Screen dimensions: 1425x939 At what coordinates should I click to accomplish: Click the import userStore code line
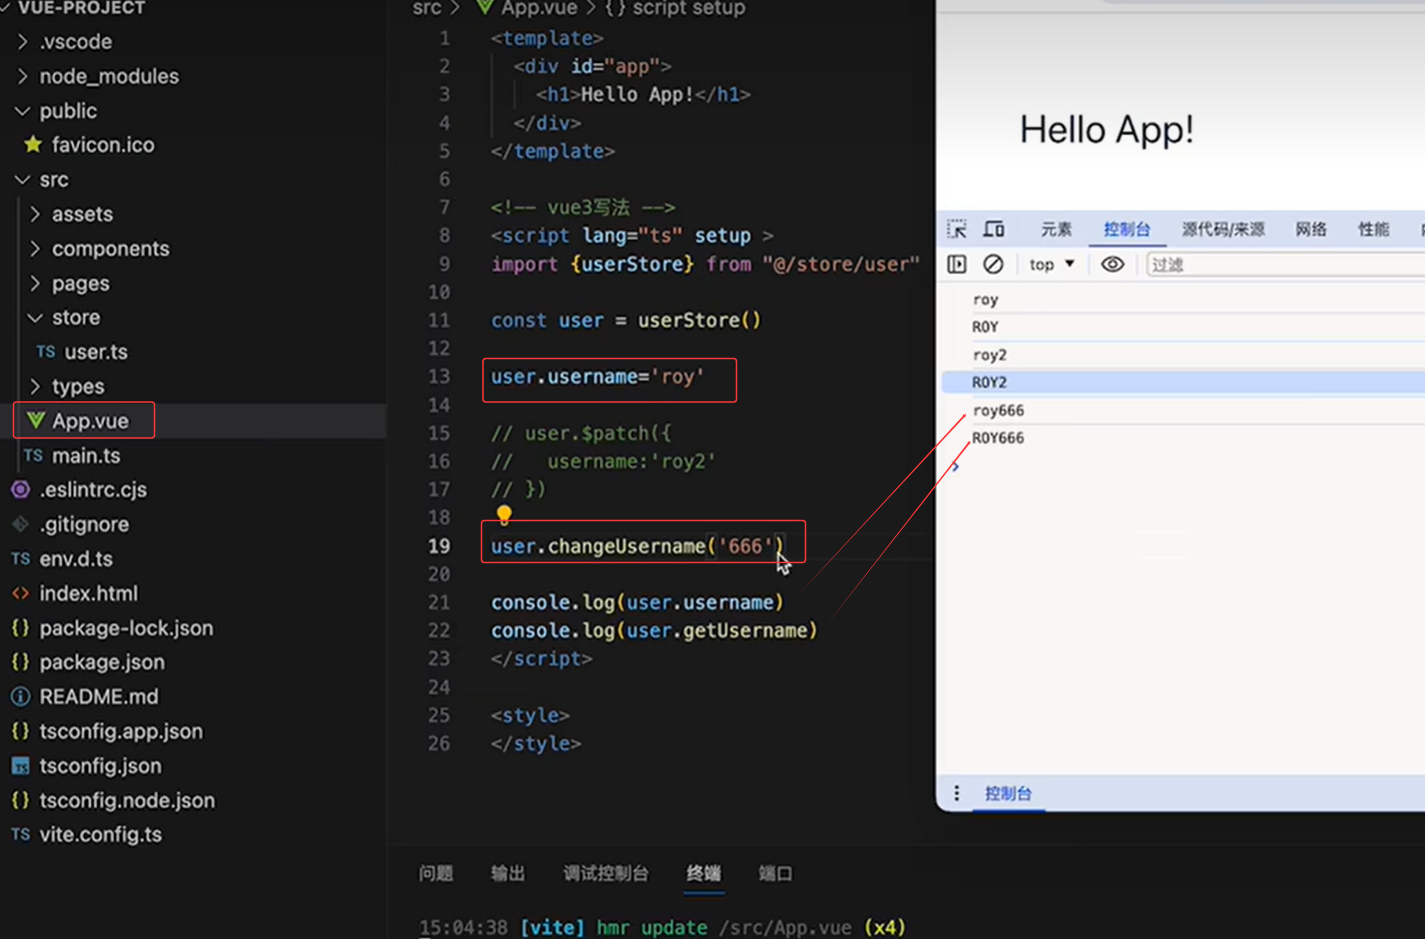click(x=705, y=264)
